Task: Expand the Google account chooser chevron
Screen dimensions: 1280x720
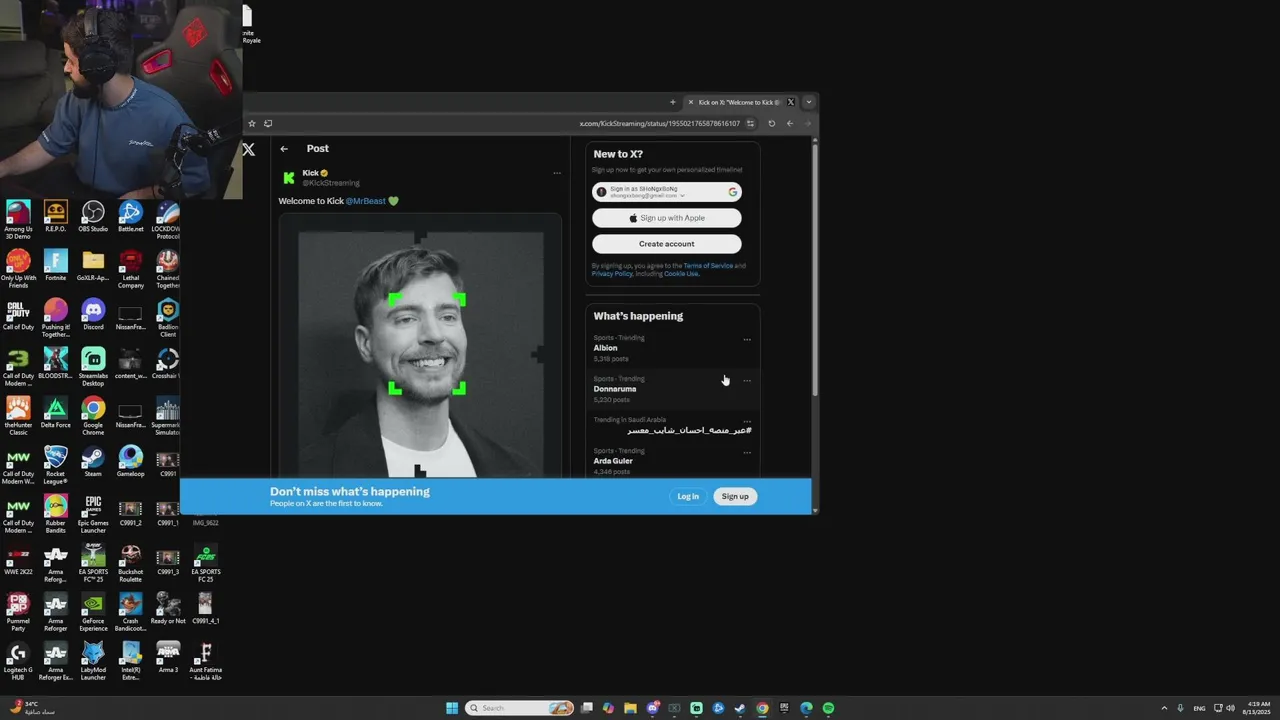Action: point(682,196)
